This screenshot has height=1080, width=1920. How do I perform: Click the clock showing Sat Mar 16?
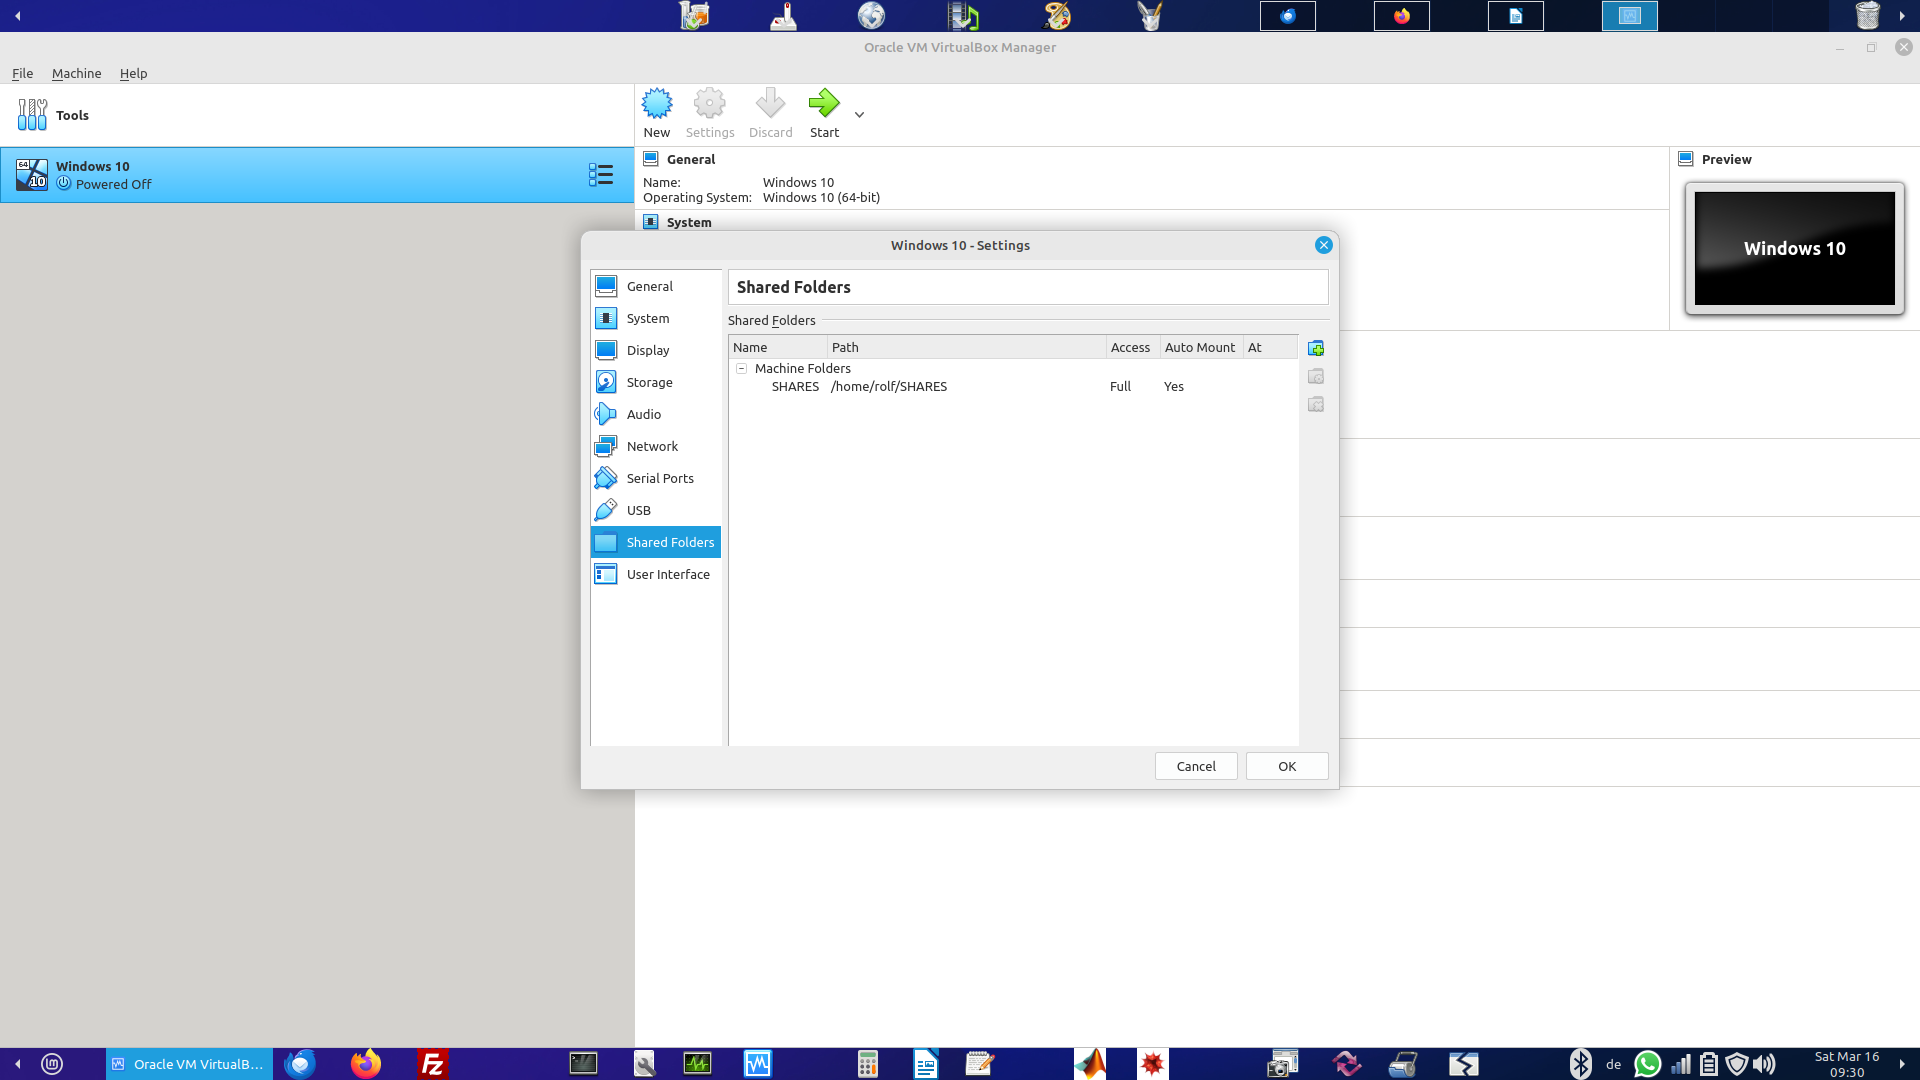1847,1064
